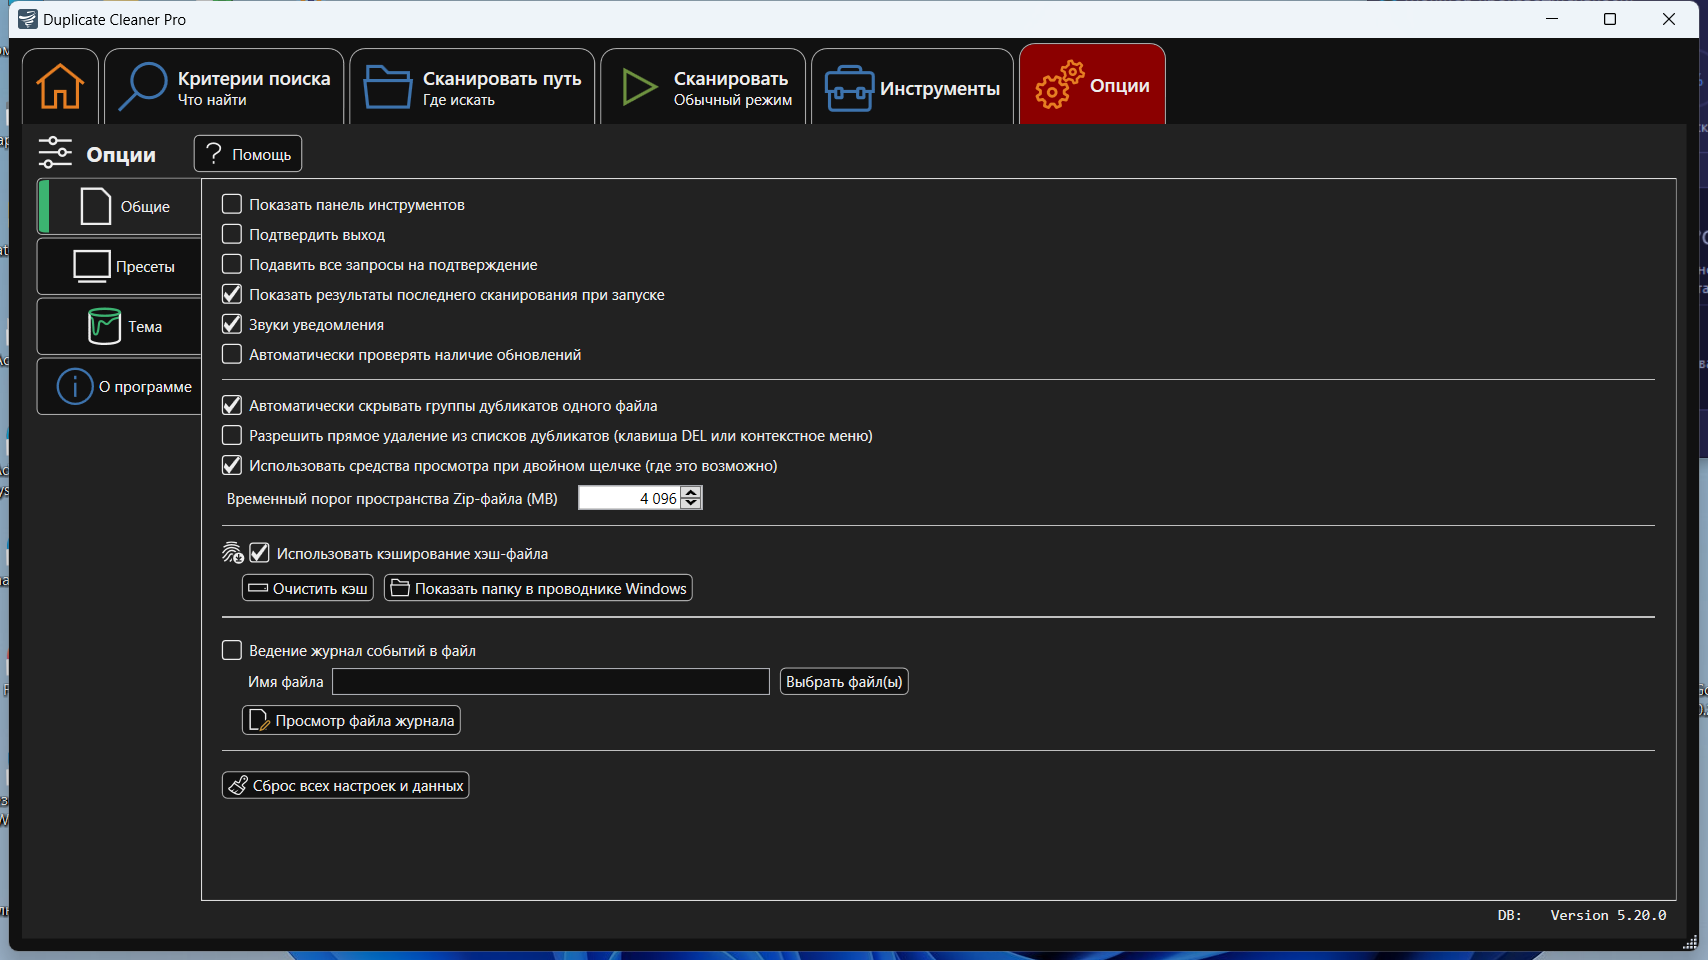Image resolution: width=1708 pixels, height=960 pixels.
Task: Click Сброс всех настроек и данных
Action: (345, 785)
